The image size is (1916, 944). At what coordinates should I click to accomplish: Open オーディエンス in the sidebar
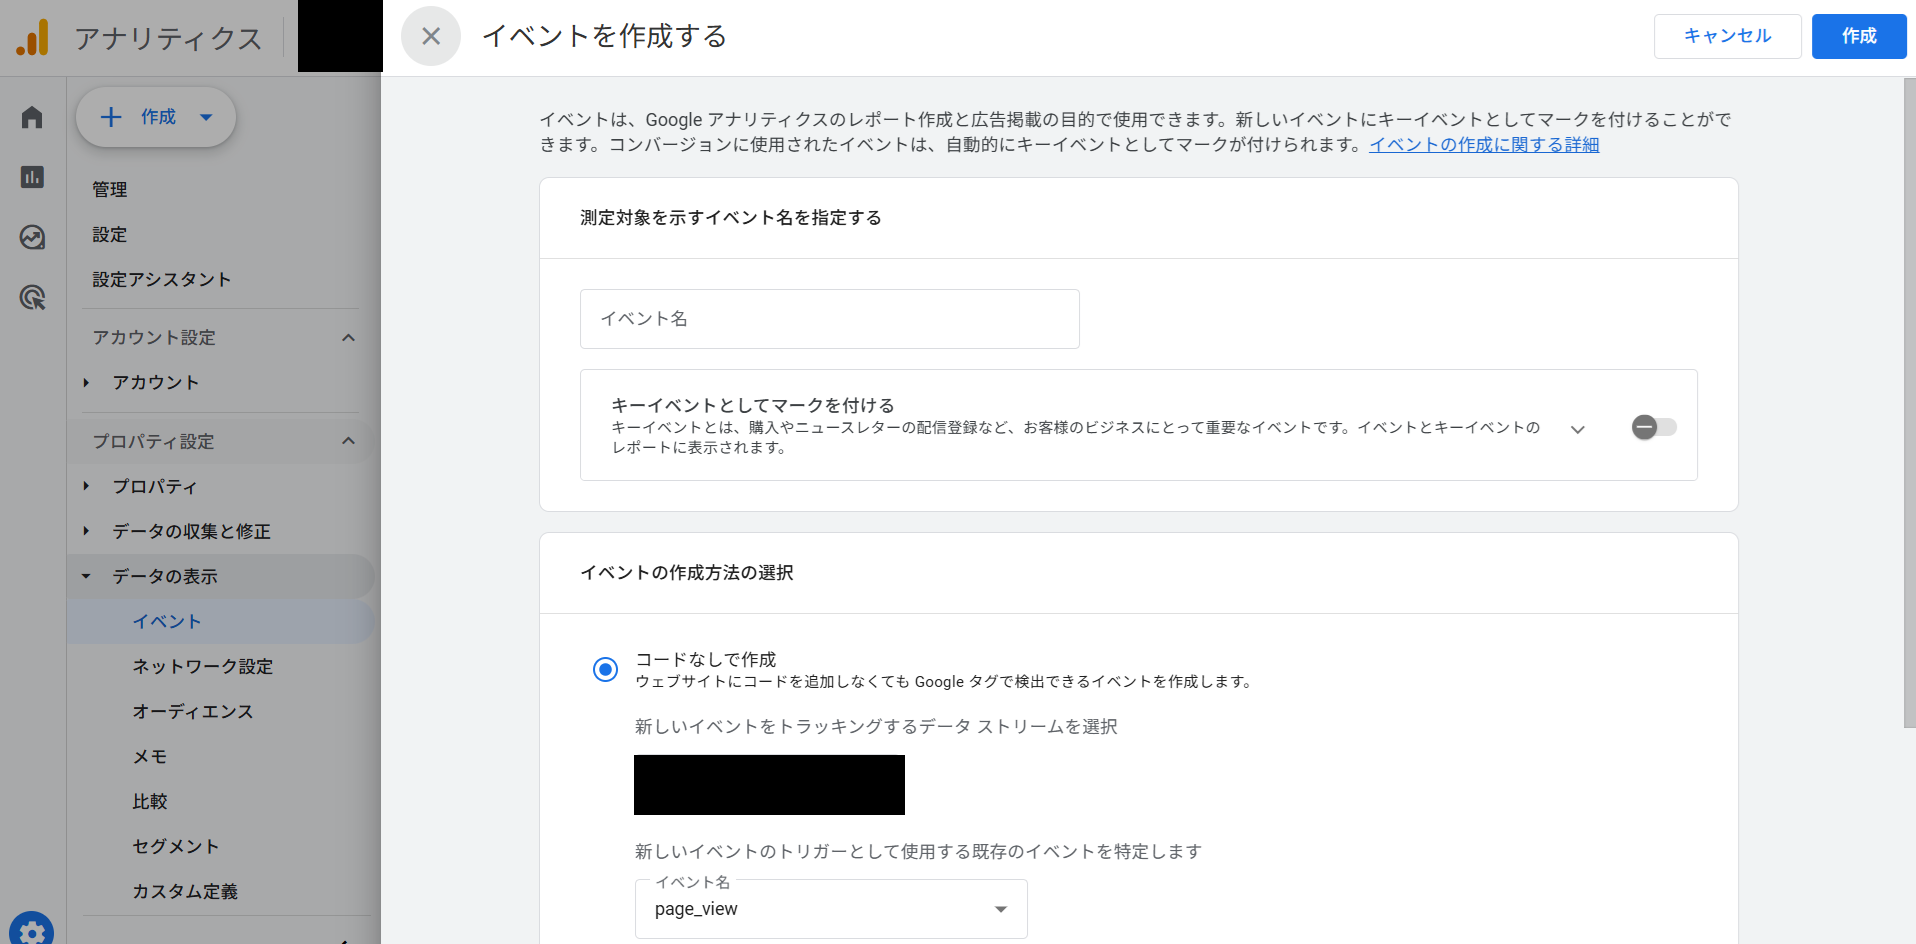point(192,711)
